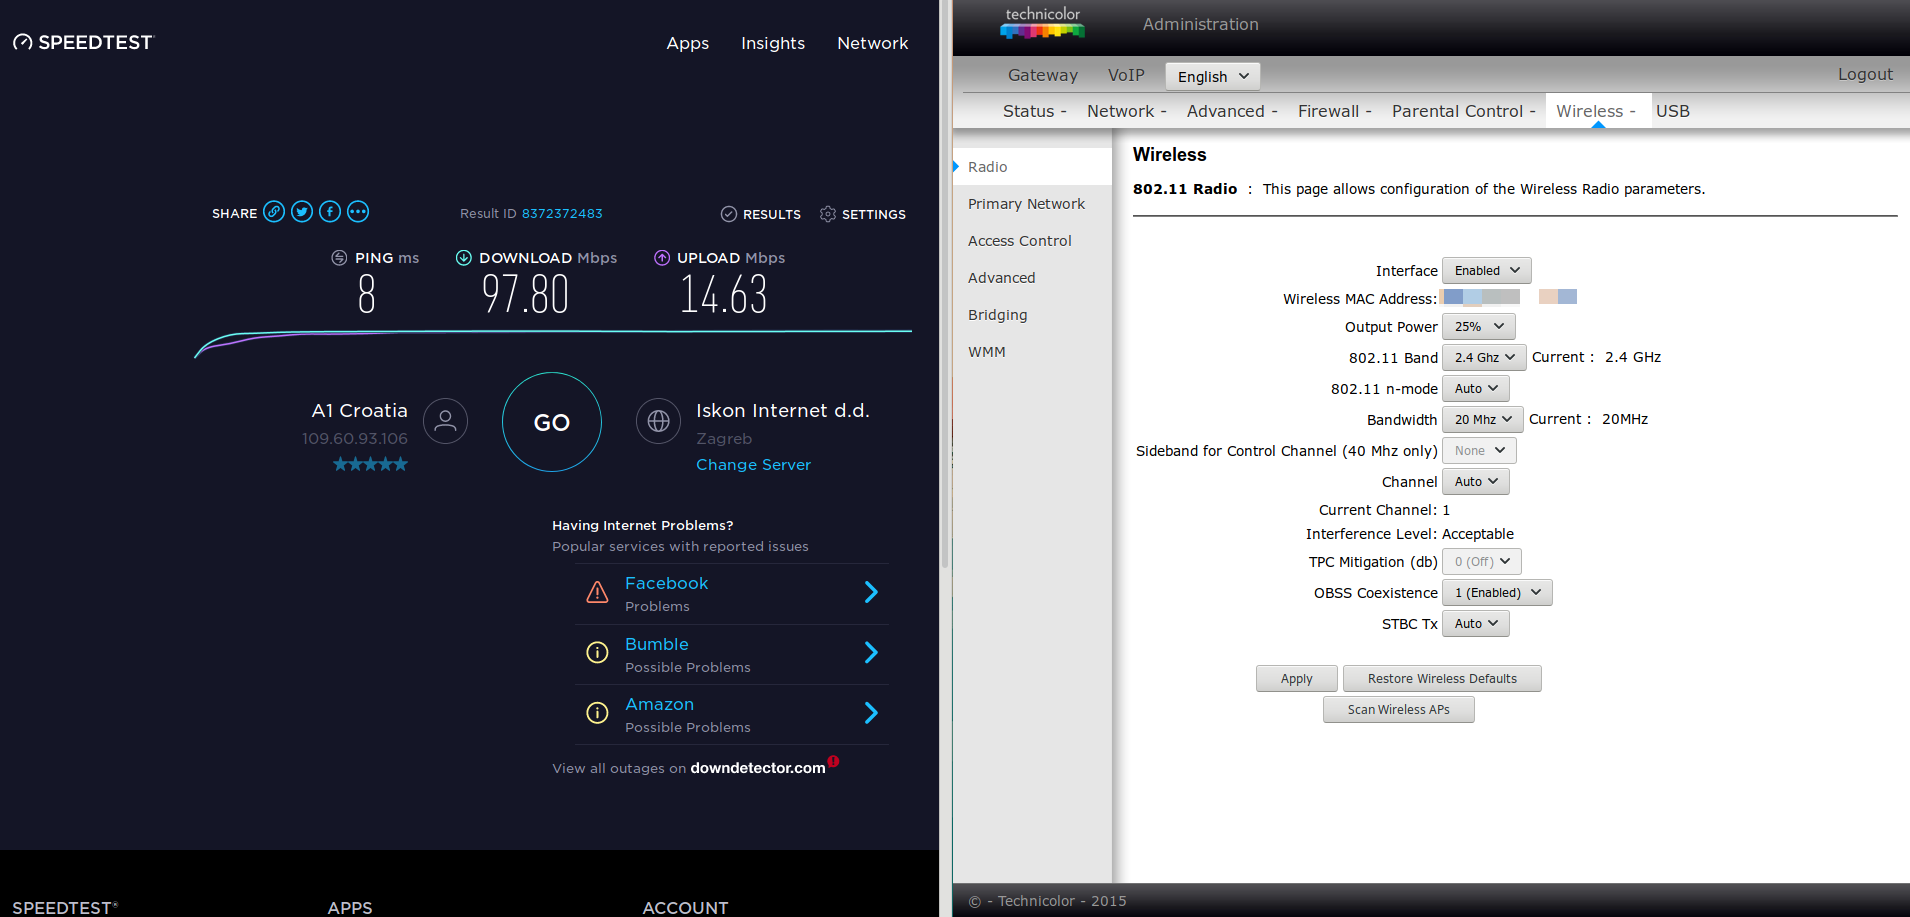Open the Apps menu on Speedtest
The image size is (1910, 917).
(688, 43)
